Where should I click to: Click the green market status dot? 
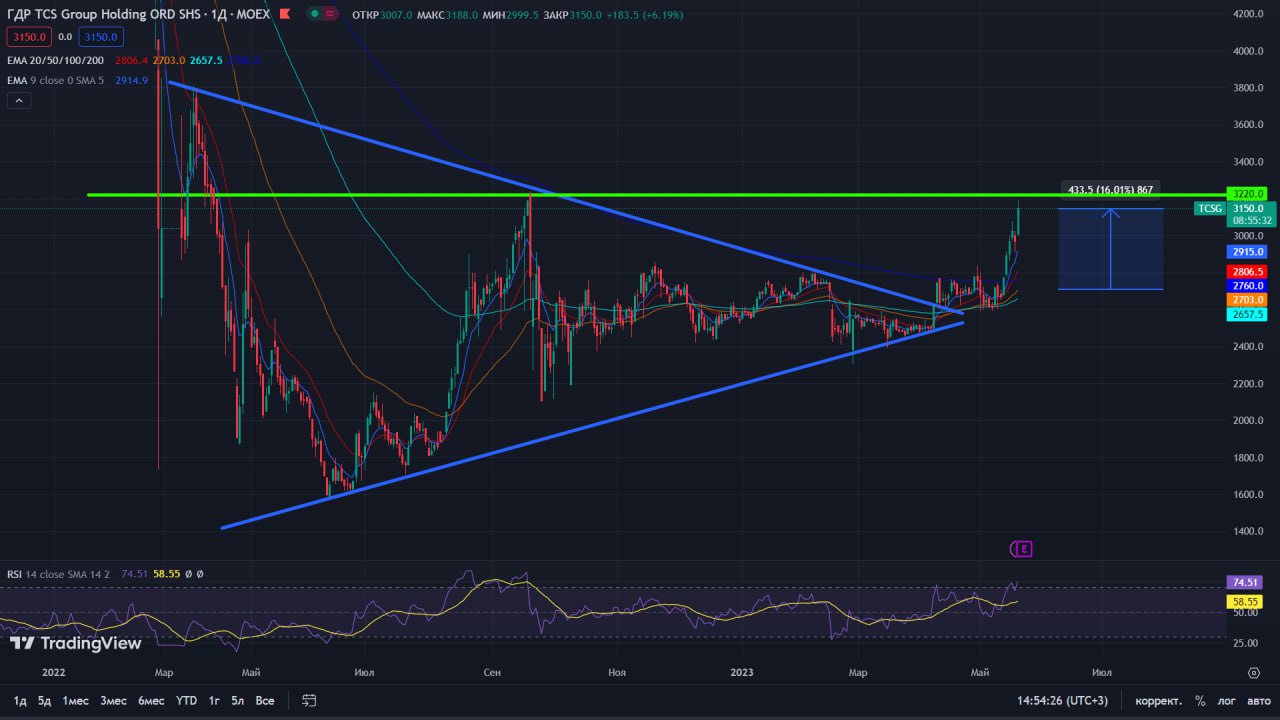tap(315, 14)
